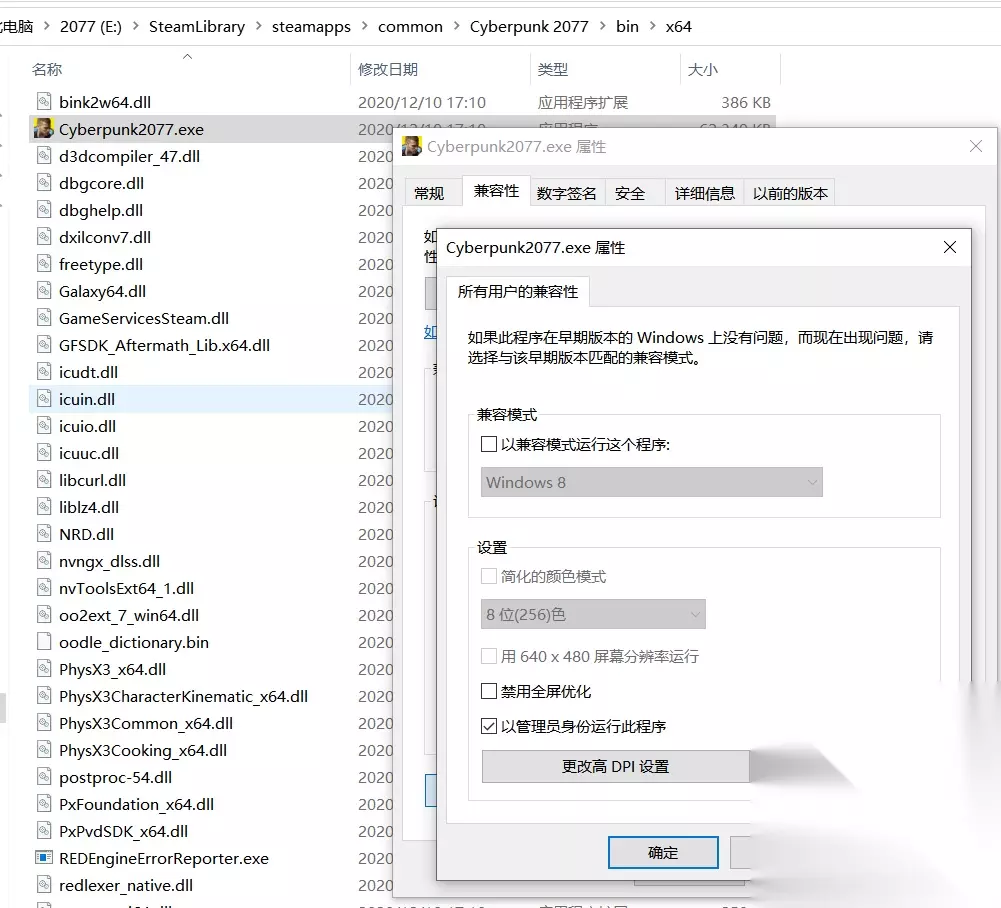This screenshot has width=1001, height=908.
Task: Select the PxFoundation_x64.dll file name
Action: click(x=136, y=804)
